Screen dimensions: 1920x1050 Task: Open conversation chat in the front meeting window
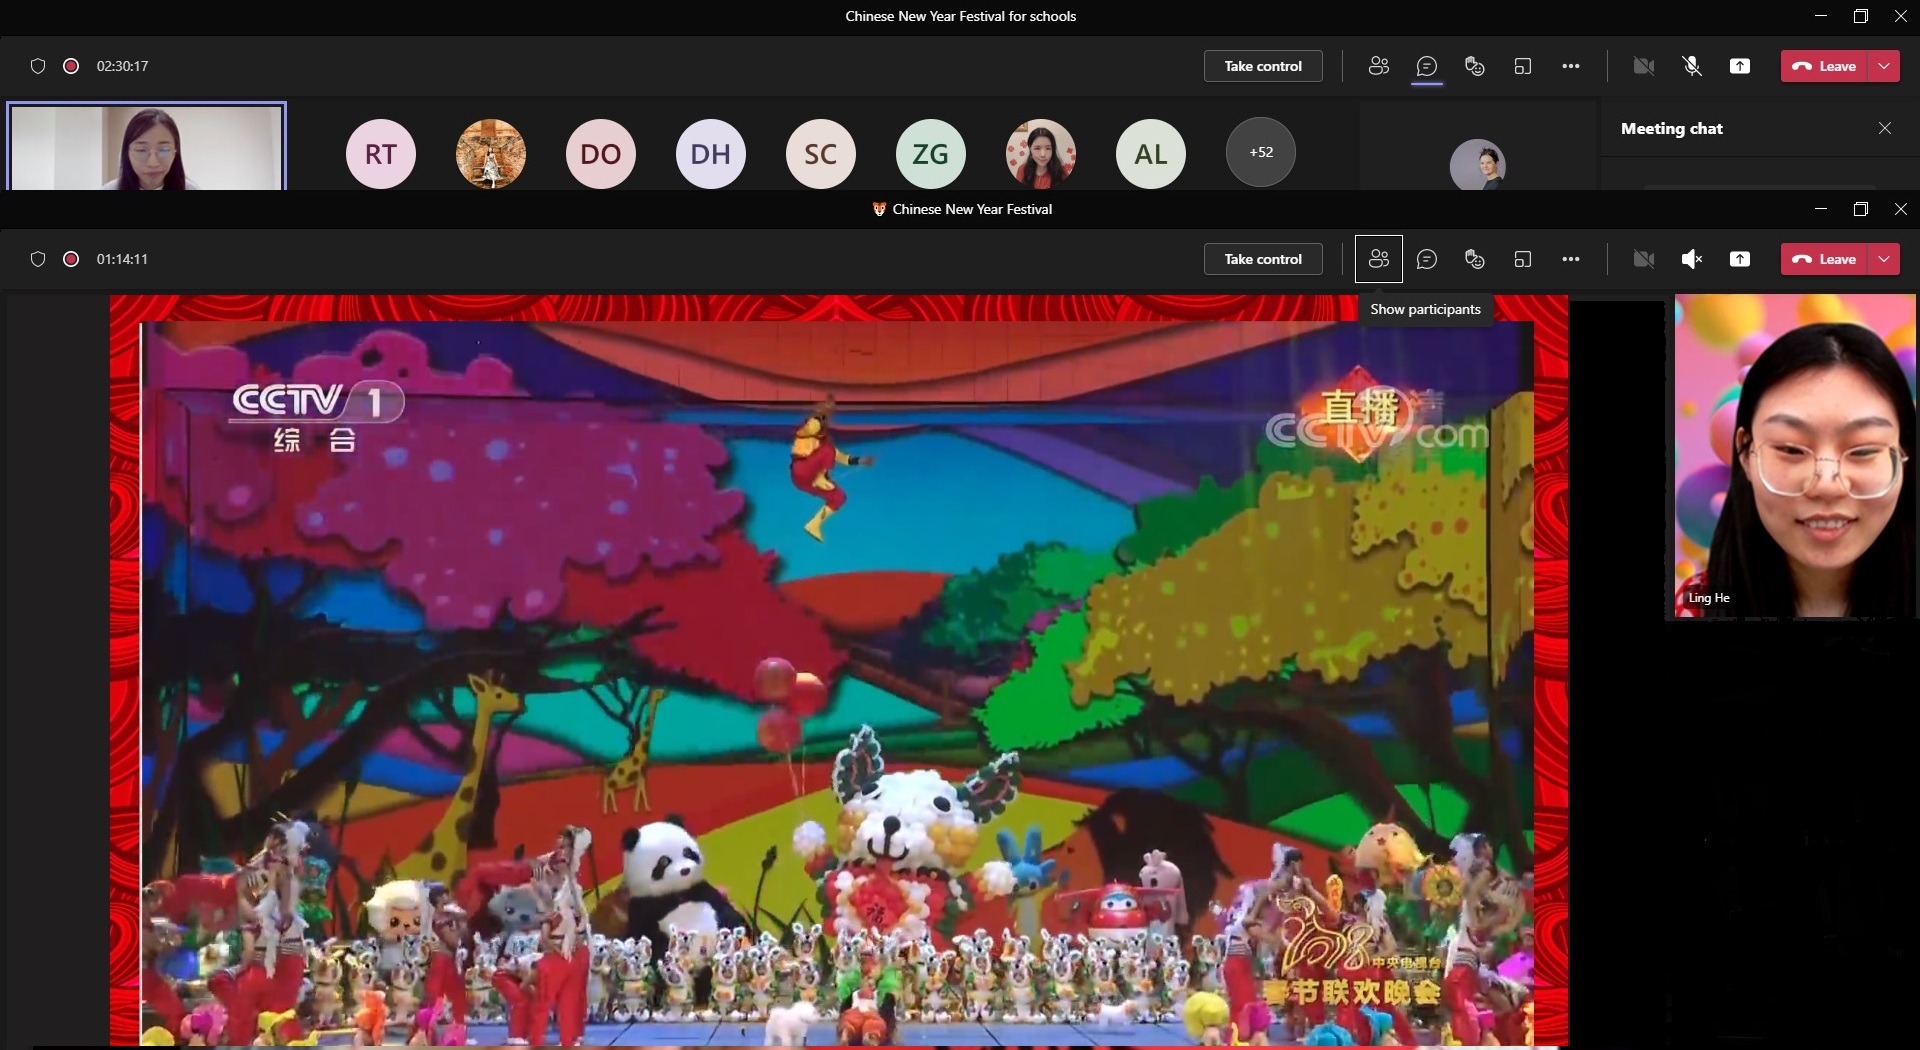1427,259
